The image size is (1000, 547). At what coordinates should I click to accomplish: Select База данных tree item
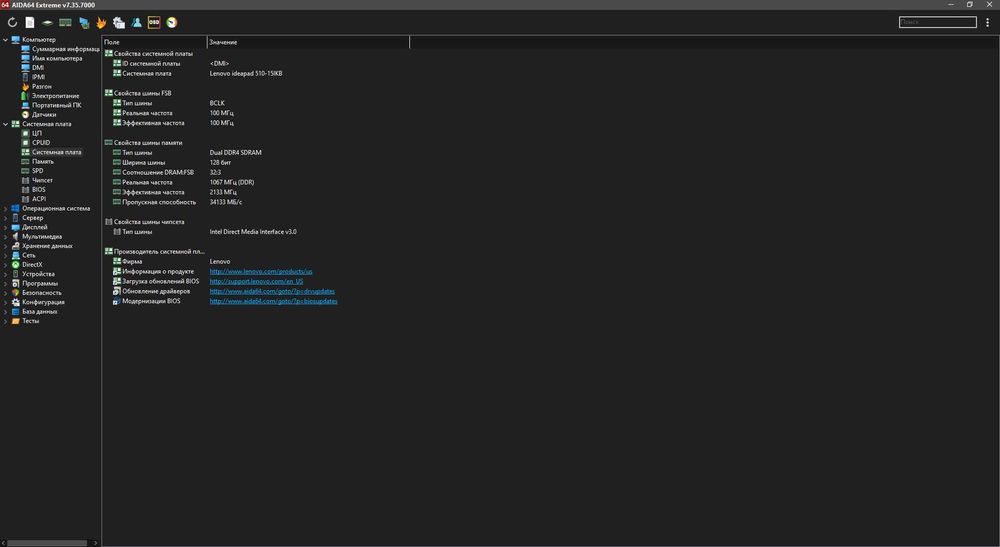click(x=40, y=312)
